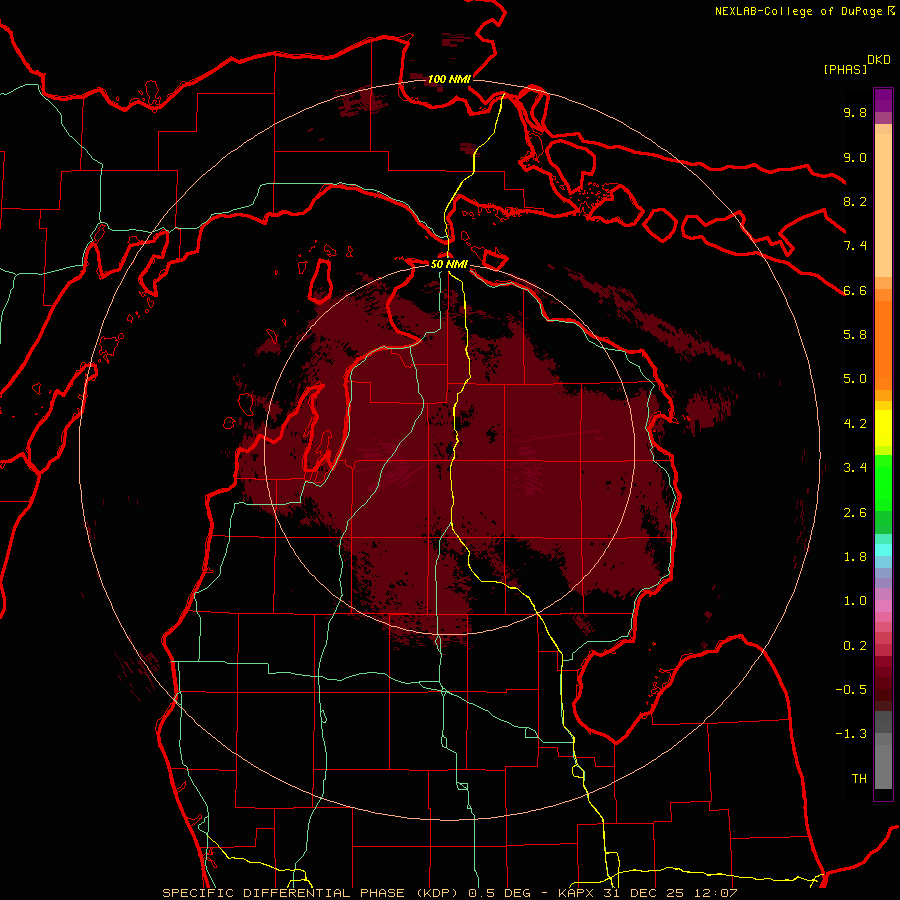Screen dimensions: 900x900
Task: Click the 1.0 legend value
Action: (x=855, y=601)
